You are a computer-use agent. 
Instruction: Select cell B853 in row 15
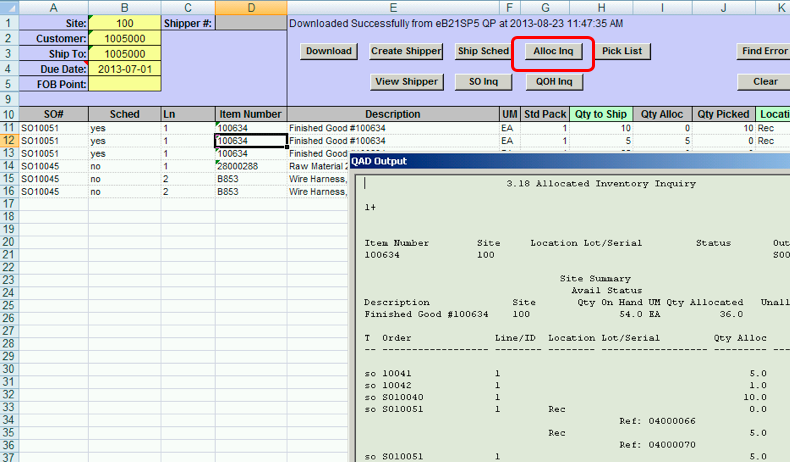251,179
